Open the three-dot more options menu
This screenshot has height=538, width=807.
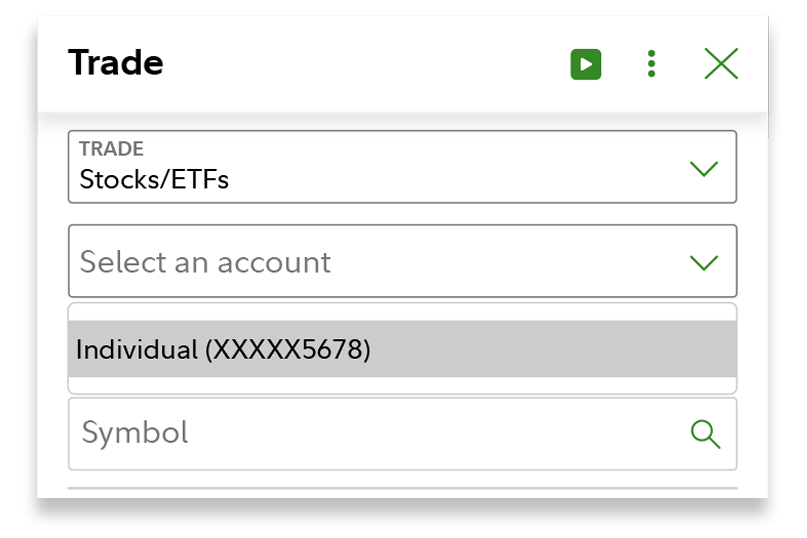click(x=651, y=65)
